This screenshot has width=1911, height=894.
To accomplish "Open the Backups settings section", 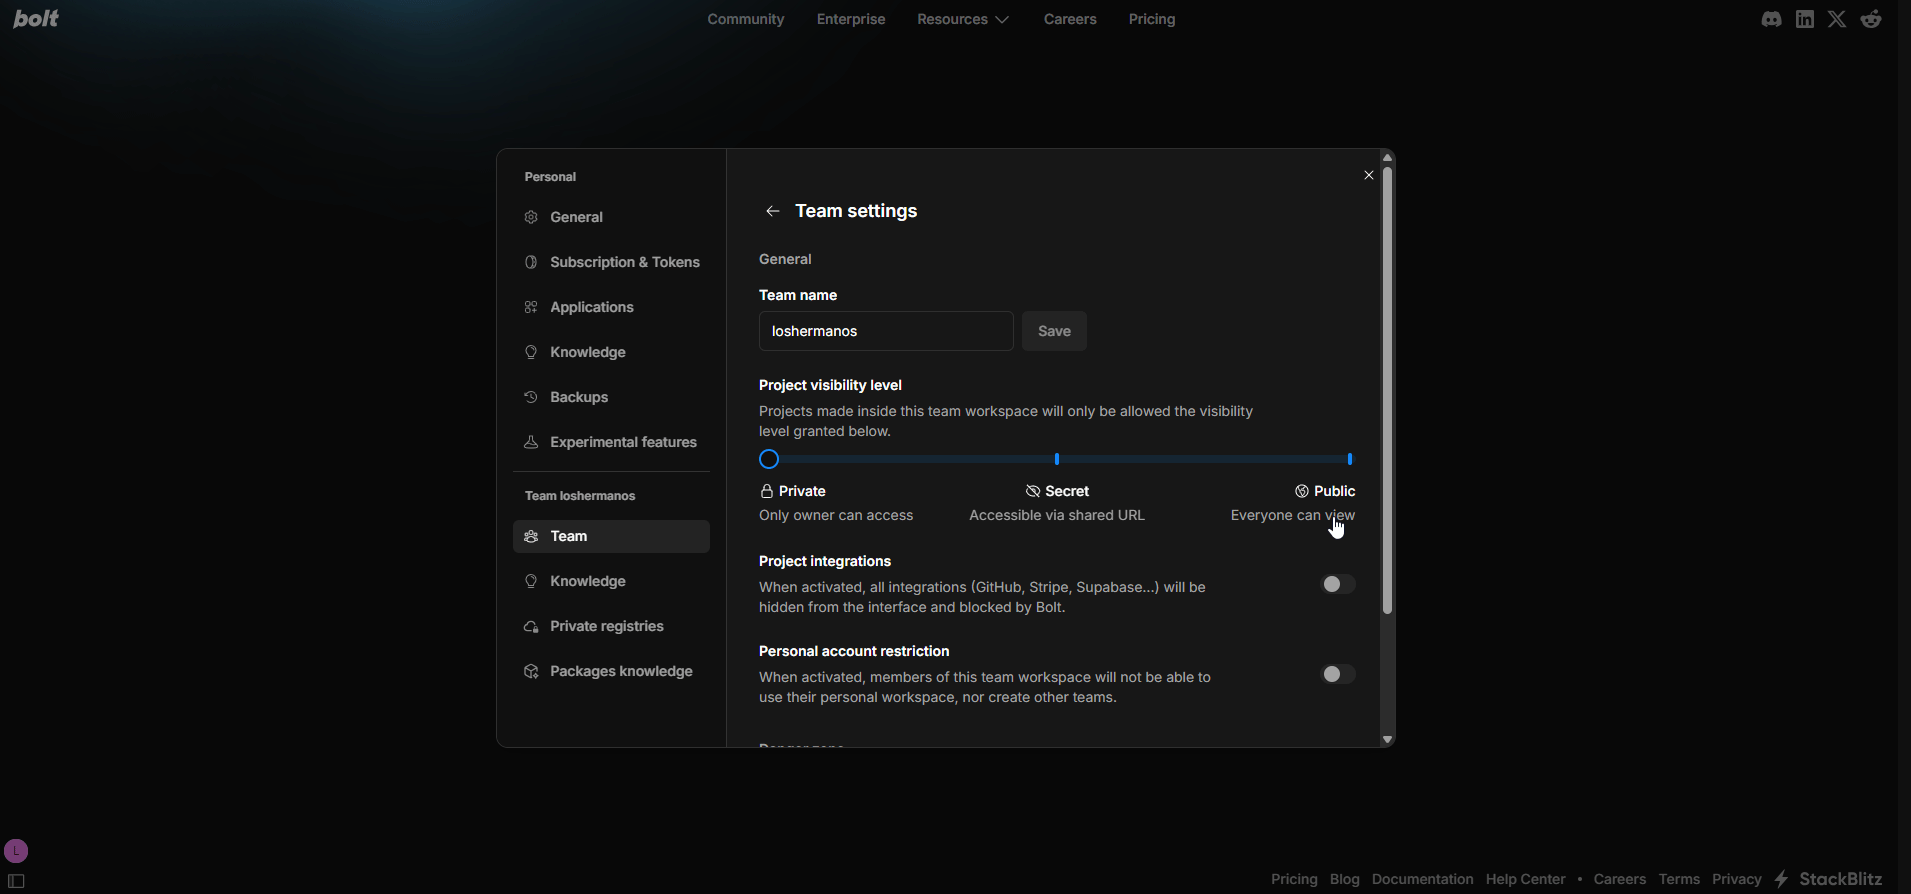I will tap(611, 397).
